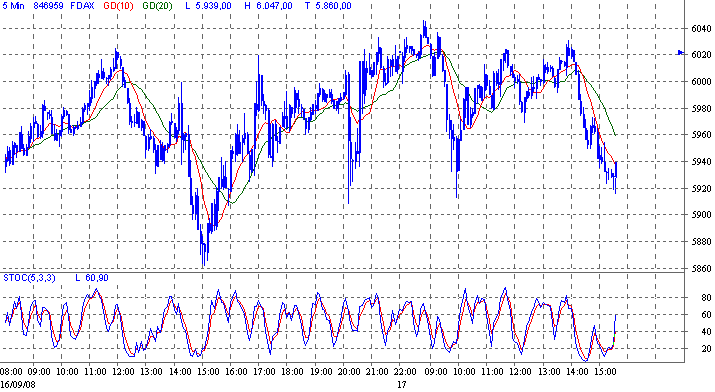This screenshot has width=715, height=392.
Task: Click the date label '17'
Action: coord(401,384)
